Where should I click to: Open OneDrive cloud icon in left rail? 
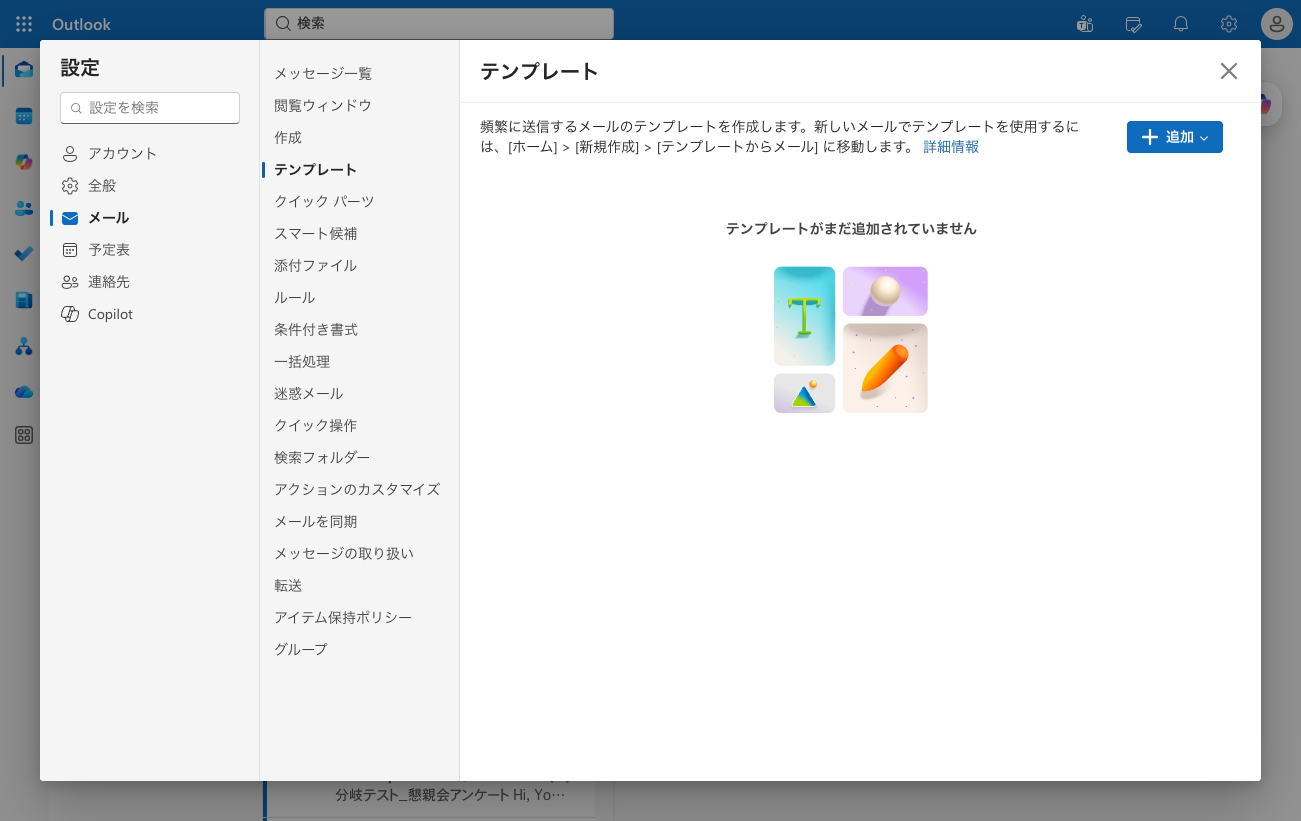24,392
